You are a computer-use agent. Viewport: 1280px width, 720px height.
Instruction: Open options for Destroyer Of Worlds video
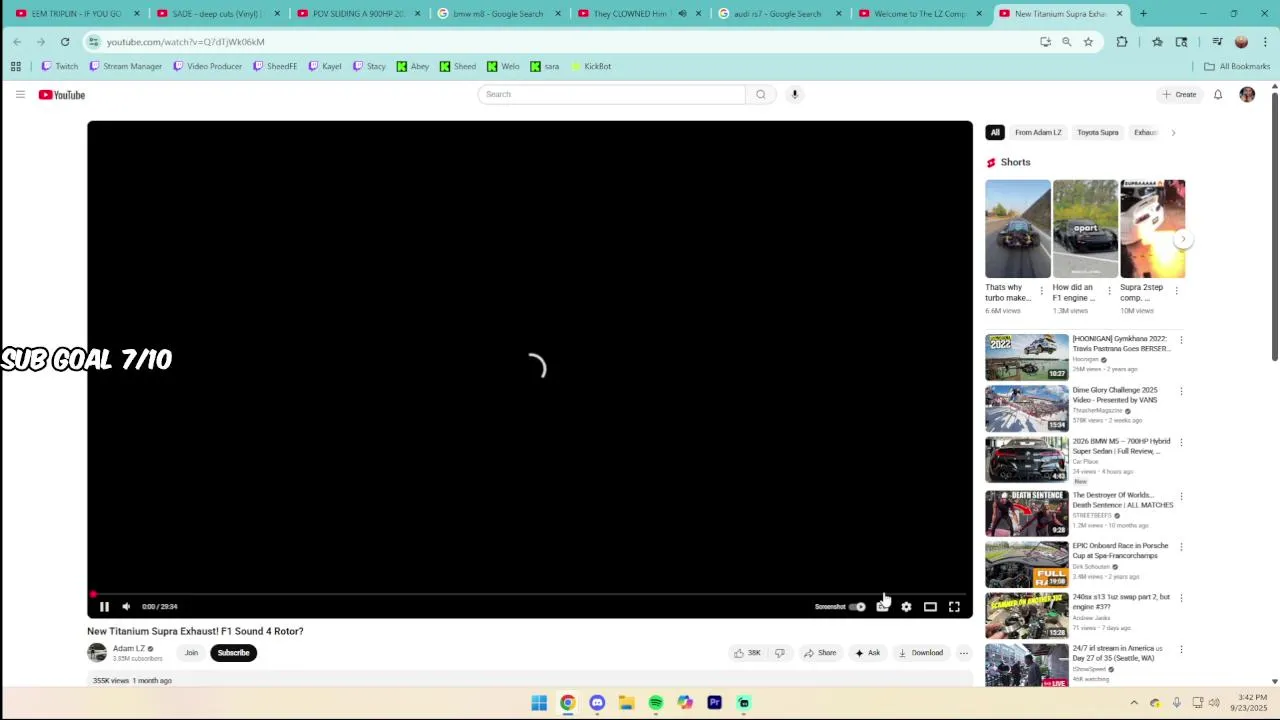click(1181, 496)
